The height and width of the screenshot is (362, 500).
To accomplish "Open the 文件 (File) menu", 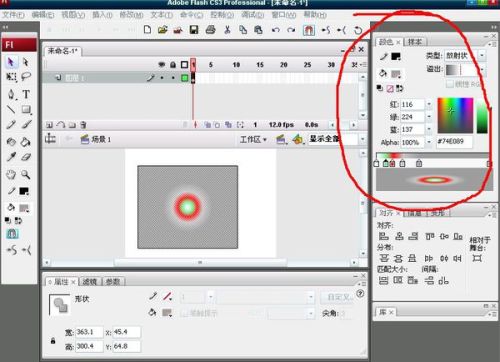I will point(14,15).
